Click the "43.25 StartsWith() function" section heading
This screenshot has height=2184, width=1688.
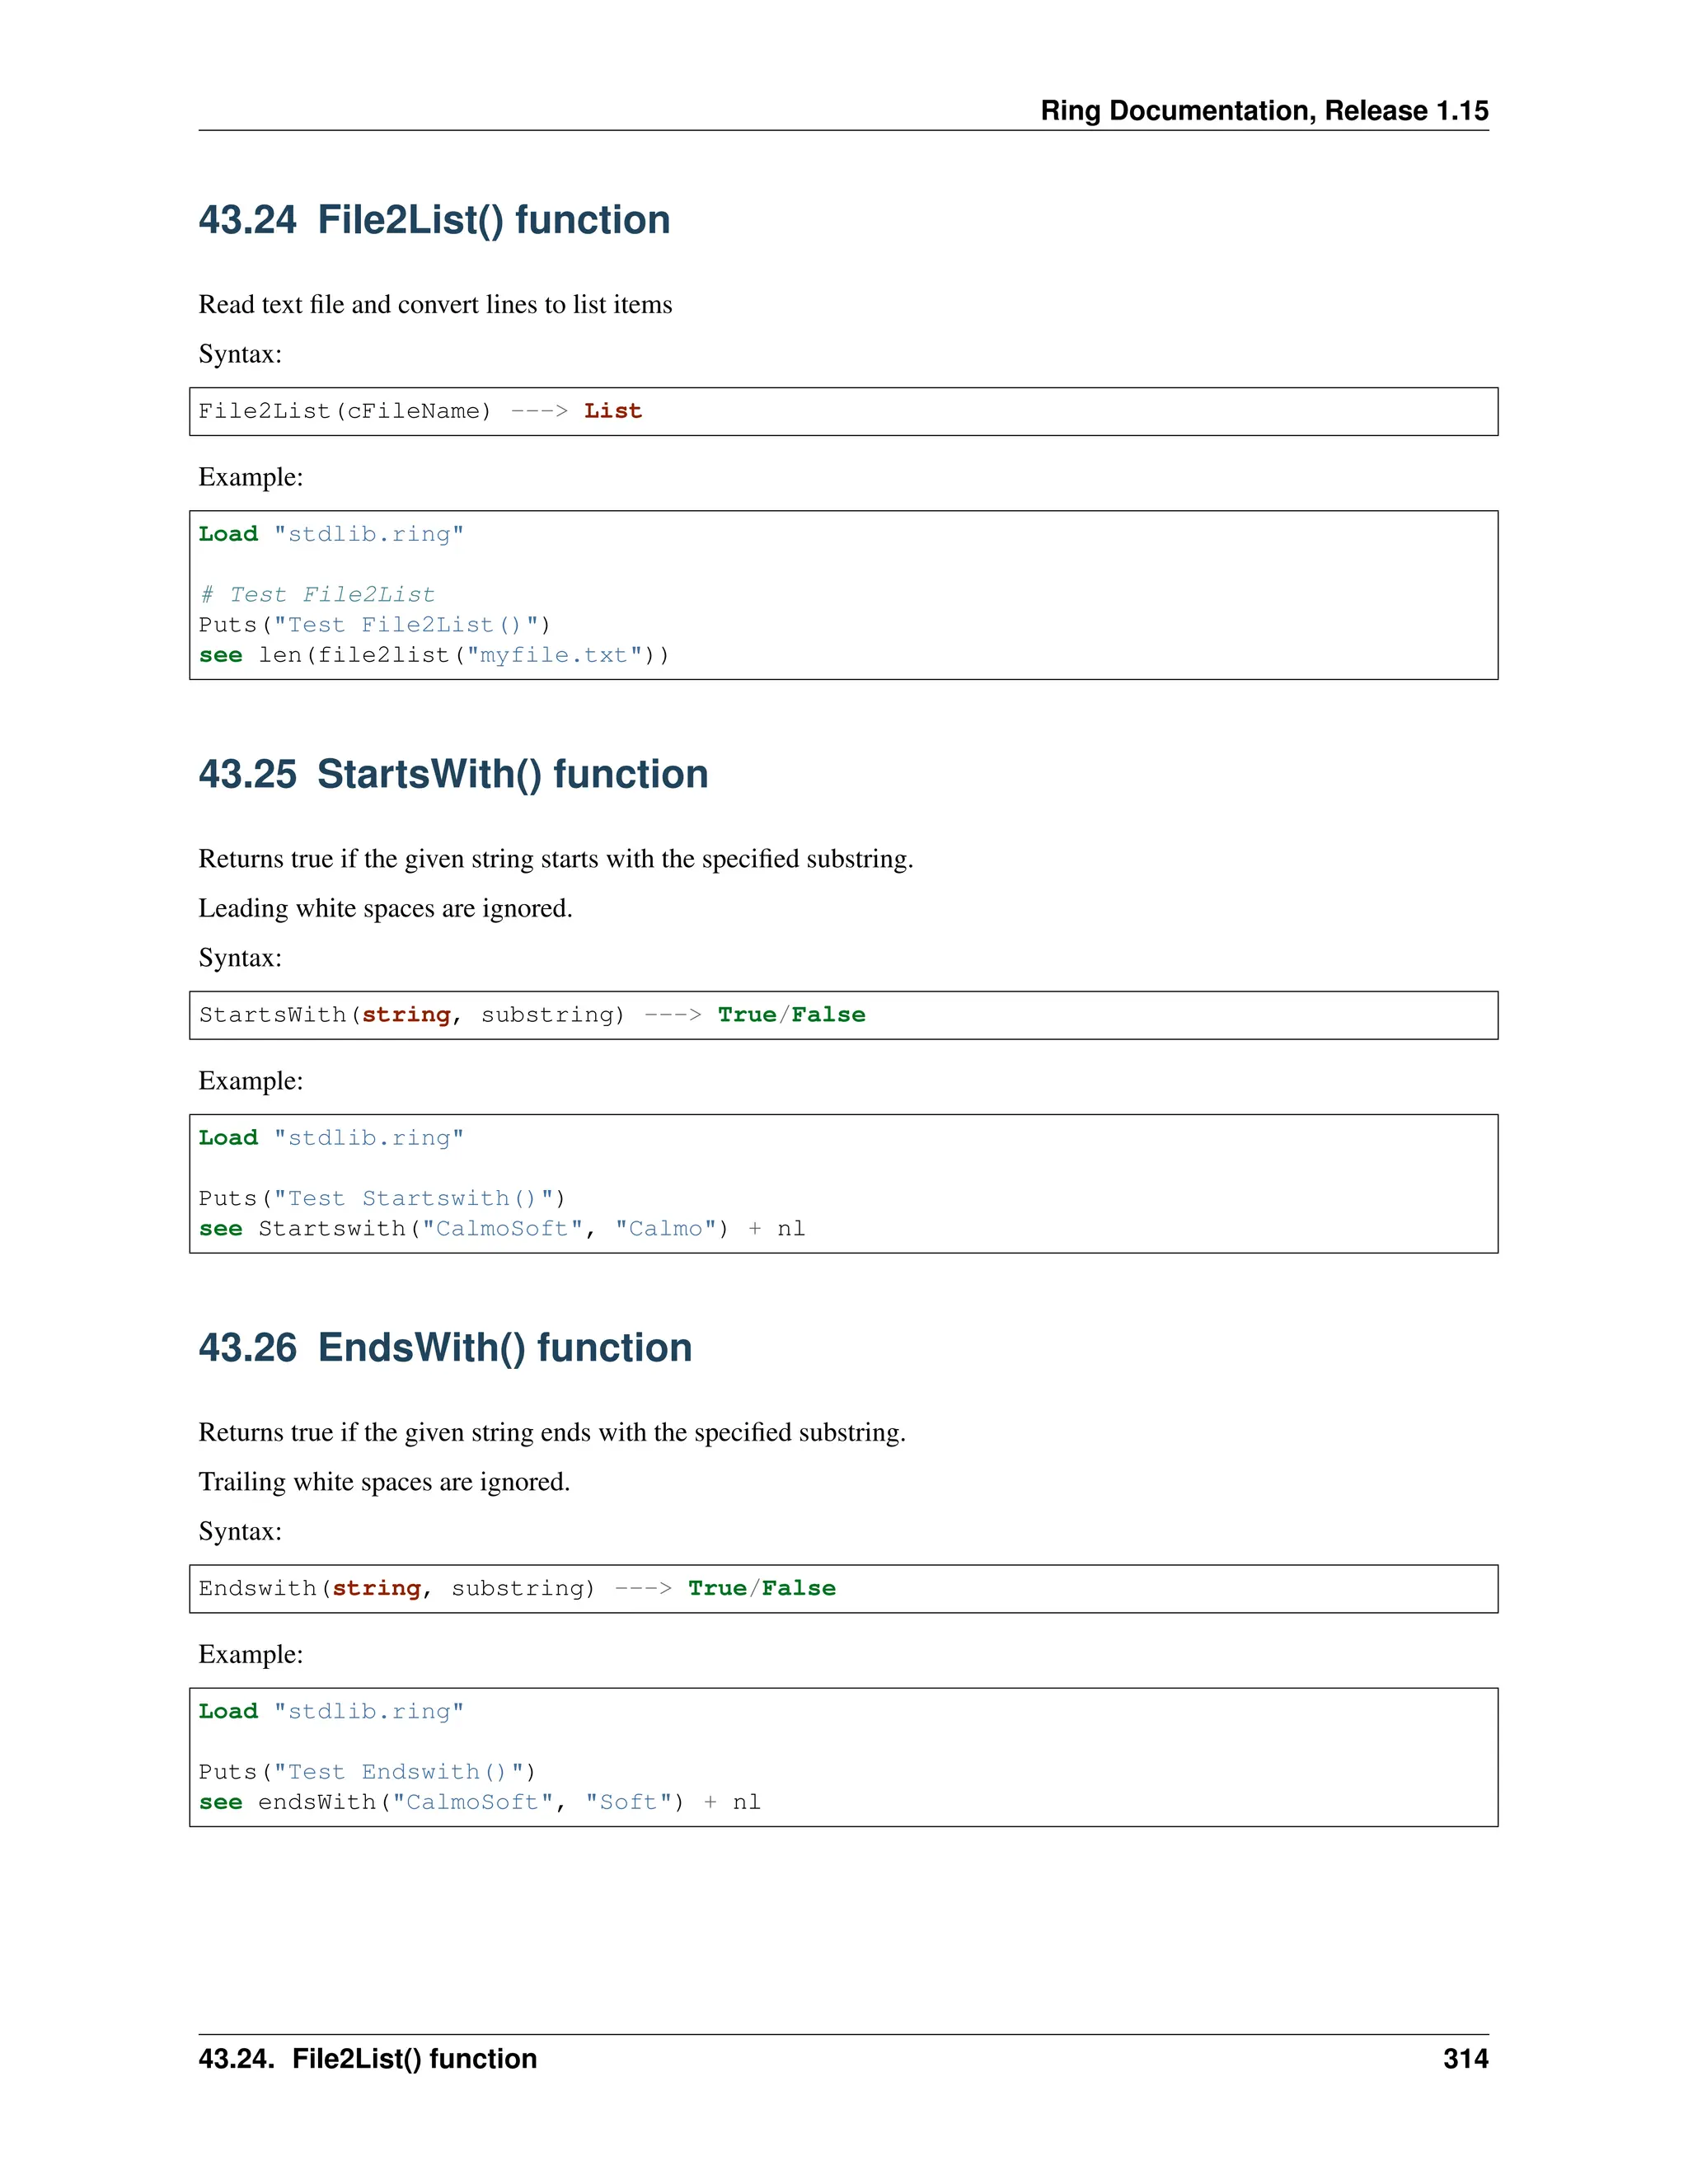tap(453, 774)
